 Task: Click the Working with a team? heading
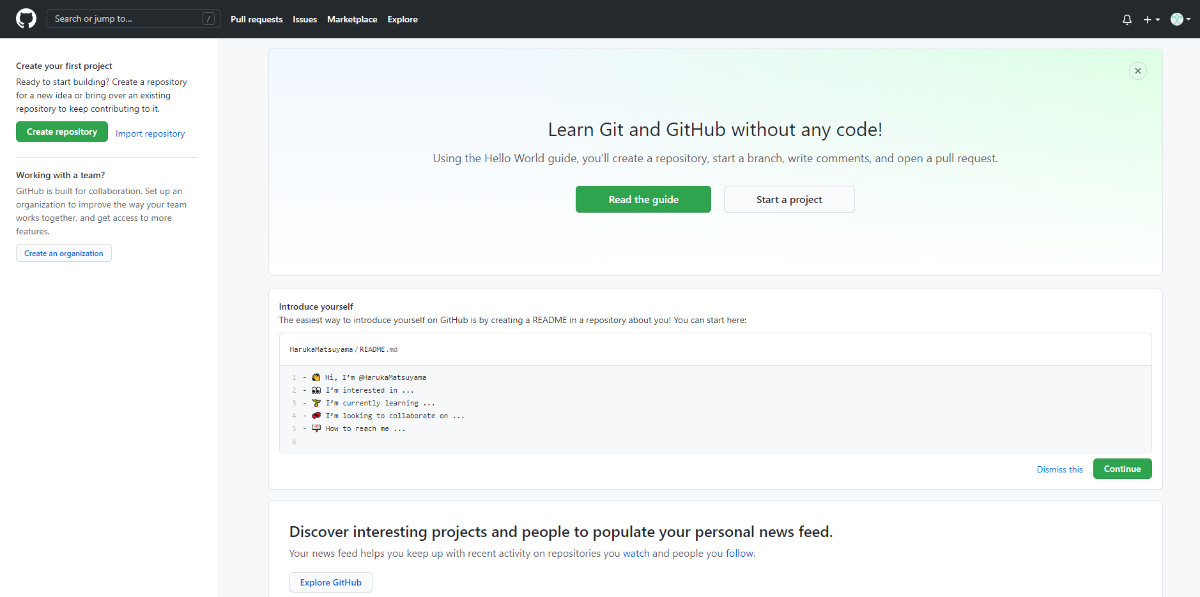pyautogui.click(x=60, y=175)
